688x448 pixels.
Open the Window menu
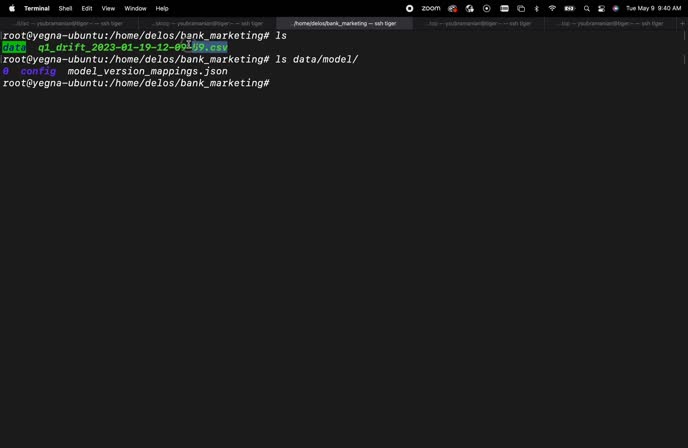pos(135,8)
